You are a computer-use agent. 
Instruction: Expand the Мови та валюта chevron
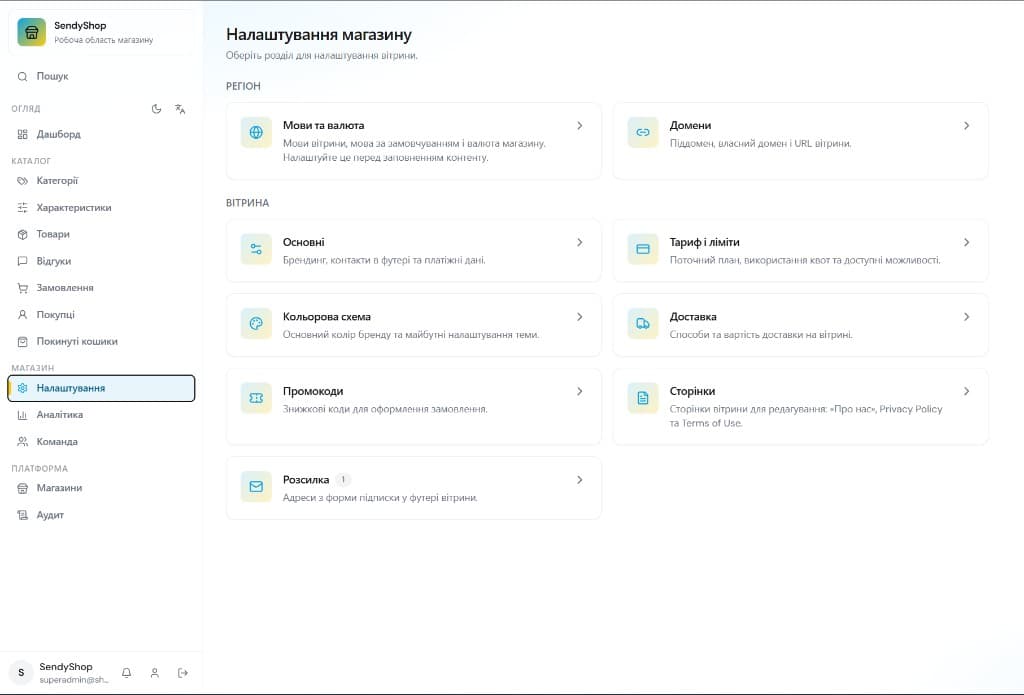579,125
